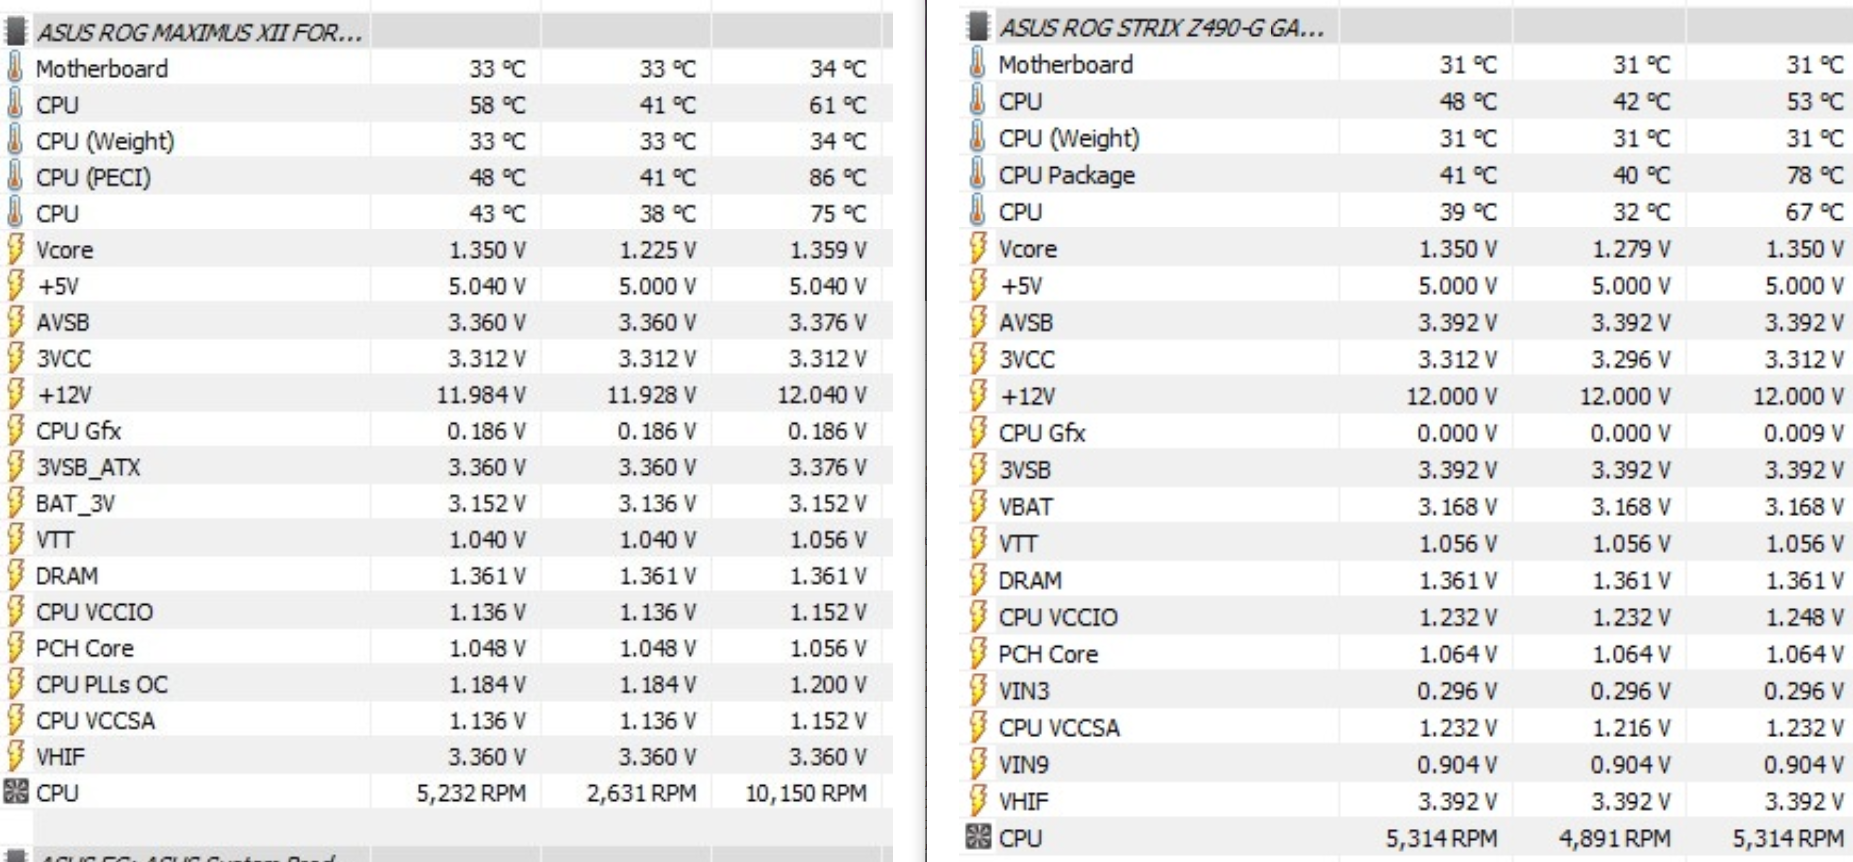The width and height of the screenshot is (1853, 862).
Task: Click the 4,891 RPM minimum fan value
Action: pyautogui.click(x=1615, y=839)
